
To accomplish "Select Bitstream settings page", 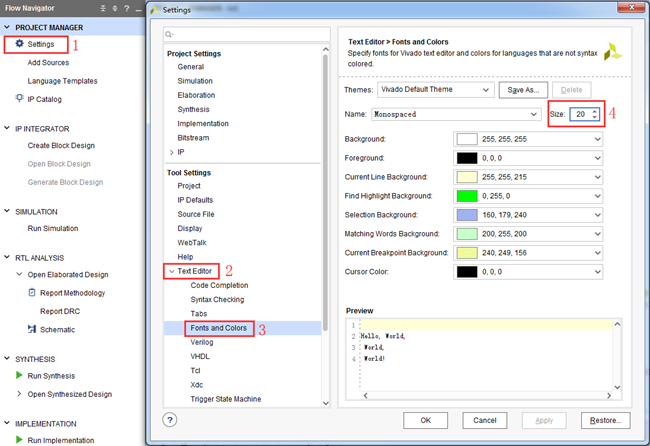I will (x=193, y=138).
